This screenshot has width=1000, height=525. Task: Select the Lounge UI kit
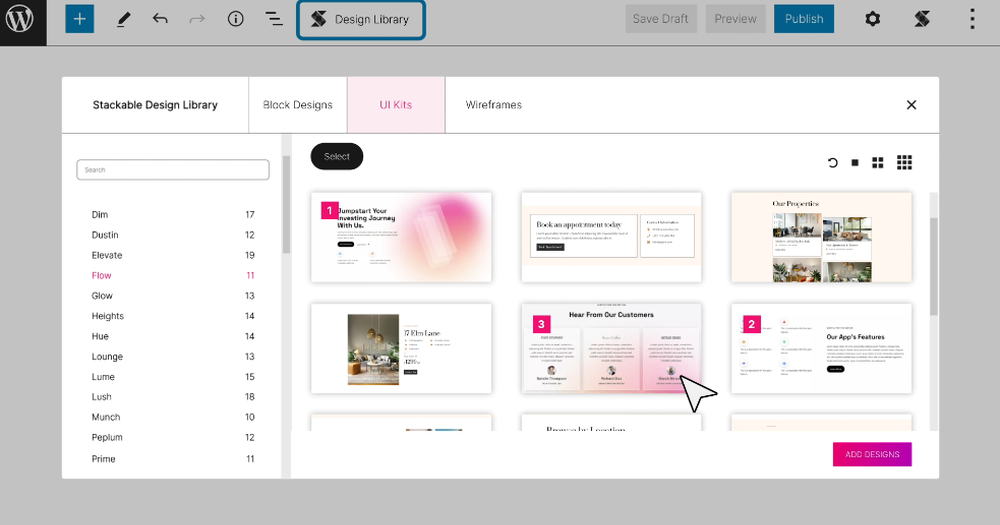tap(173, 357)
